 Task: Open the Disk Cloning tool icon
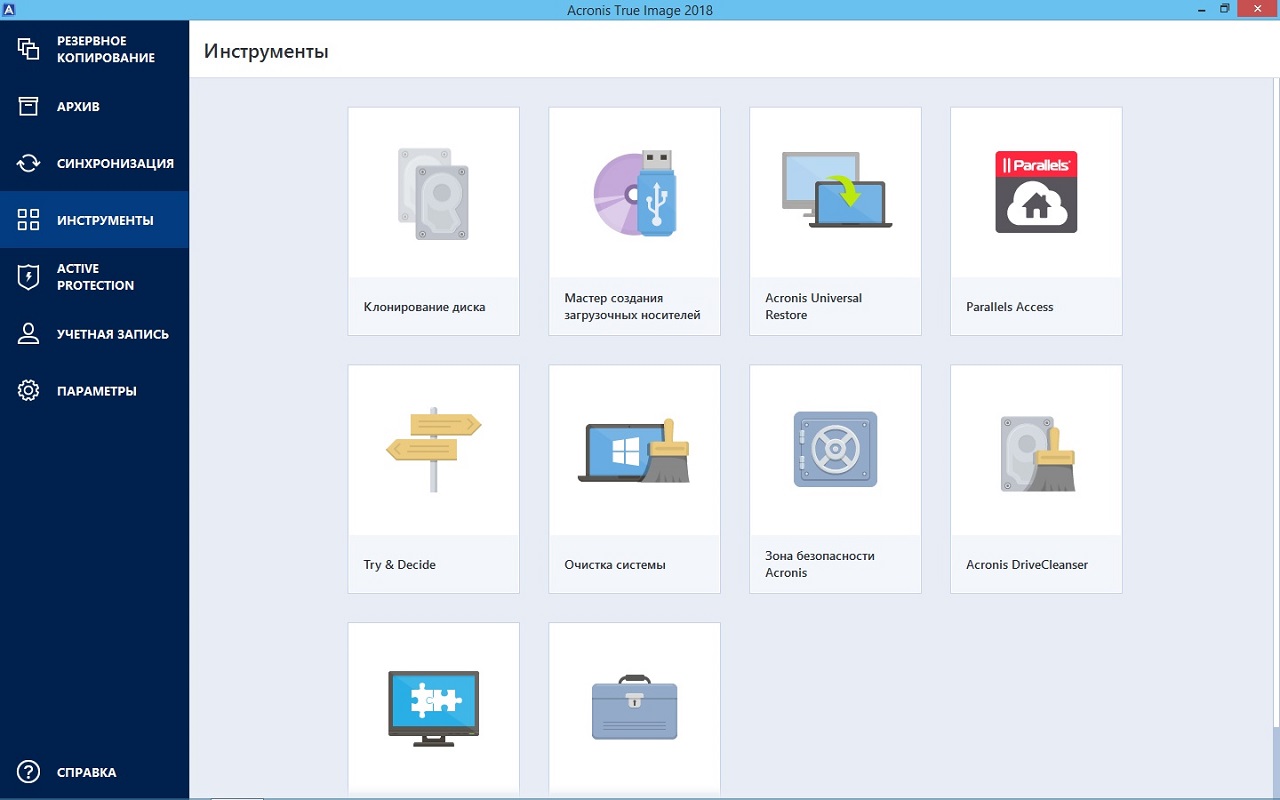tap(433, 194)
